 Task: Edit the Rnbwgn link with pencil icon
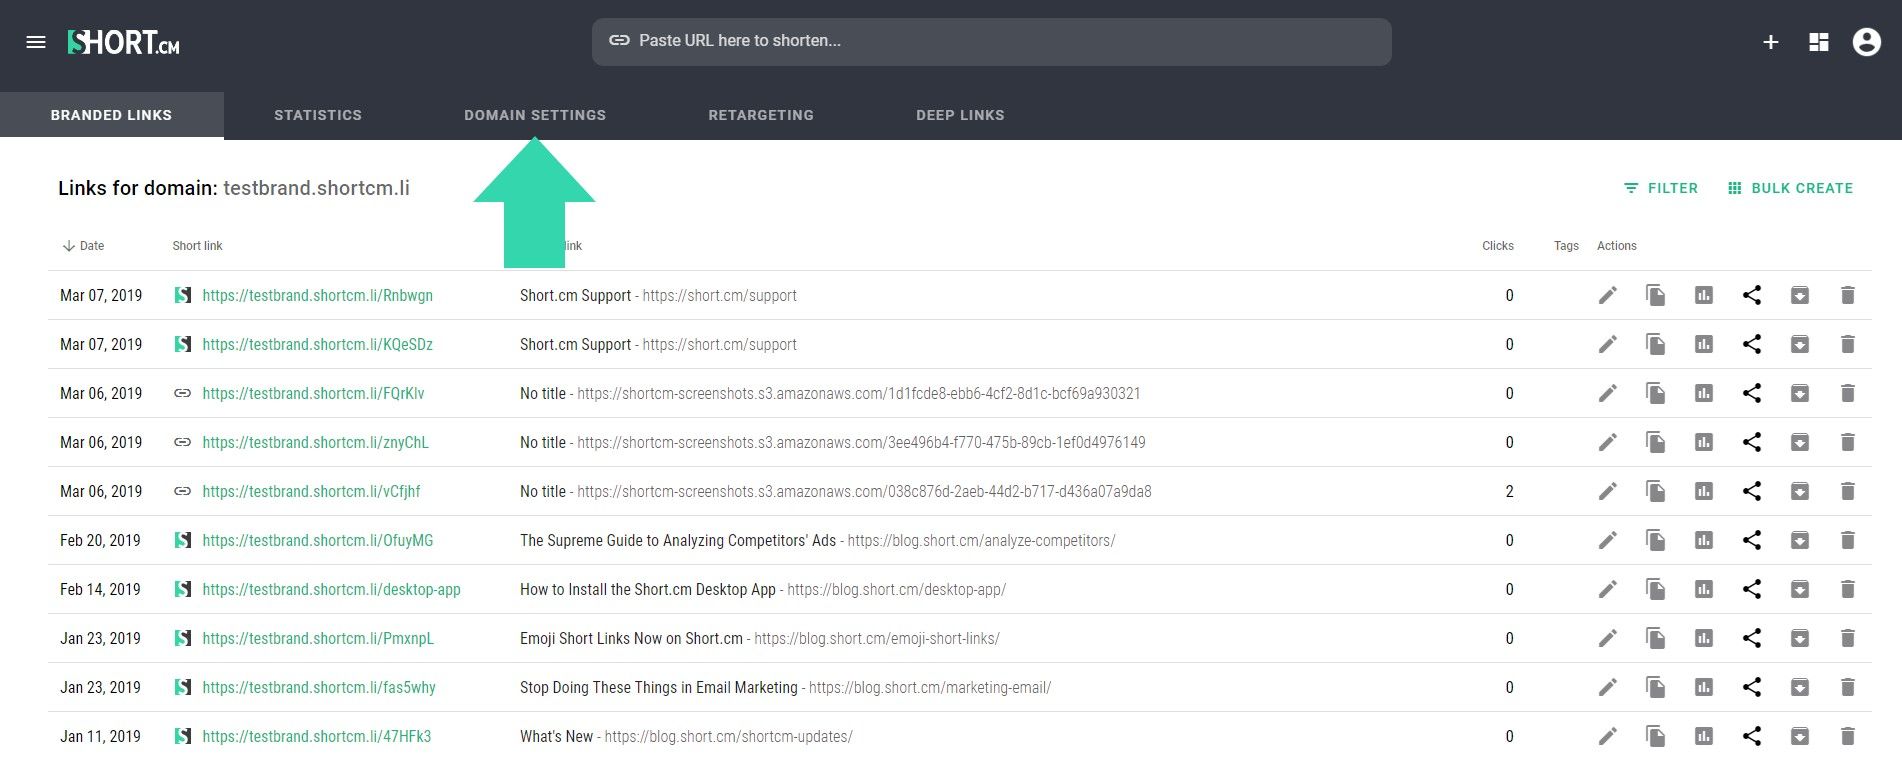pyautogui.click(x=1607, y=295)
